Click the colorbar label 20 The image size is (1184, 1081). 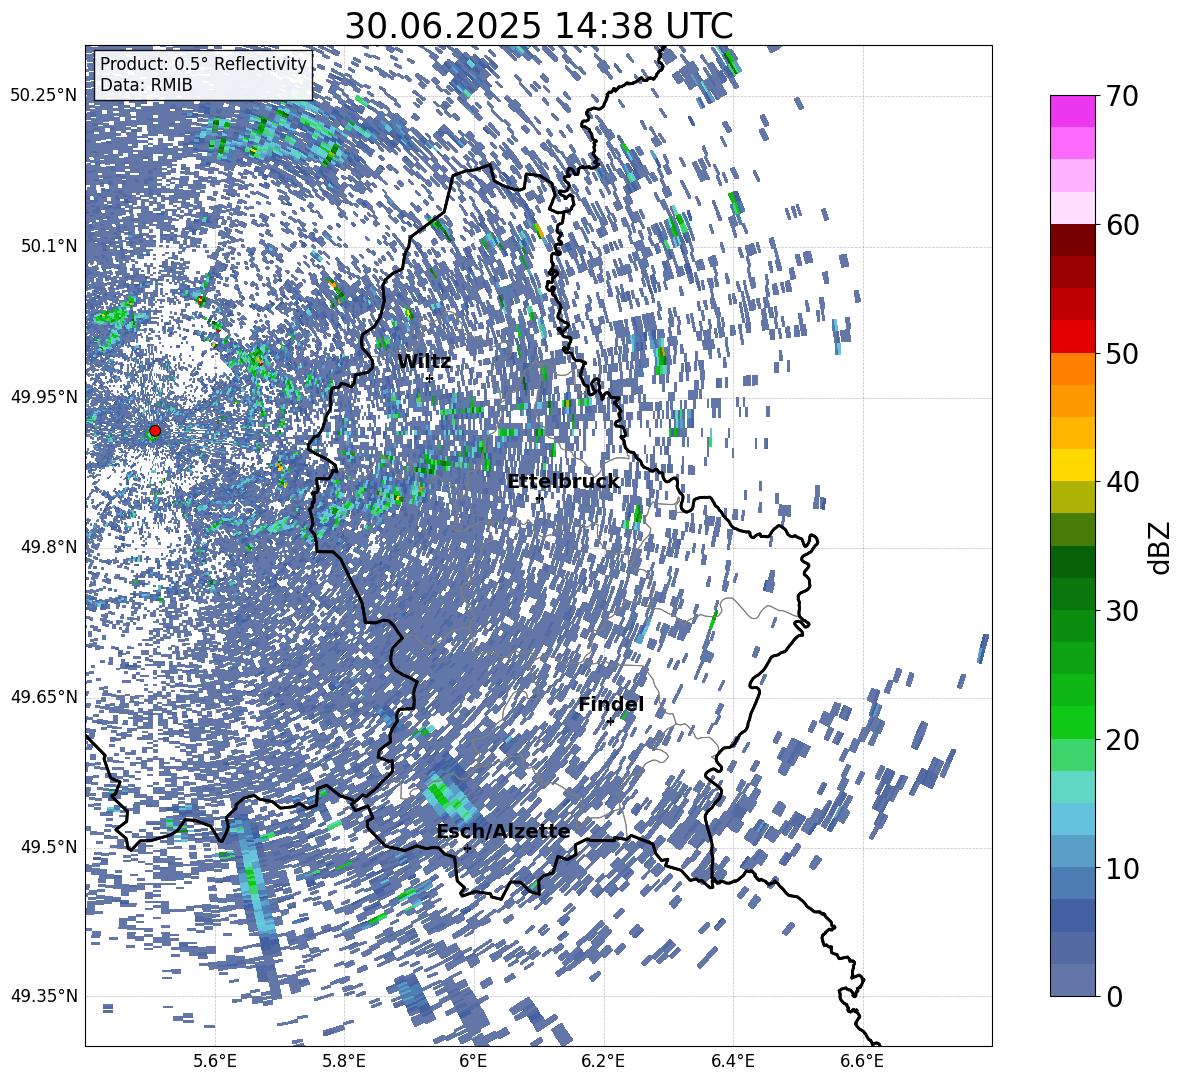click(1123, 740)
